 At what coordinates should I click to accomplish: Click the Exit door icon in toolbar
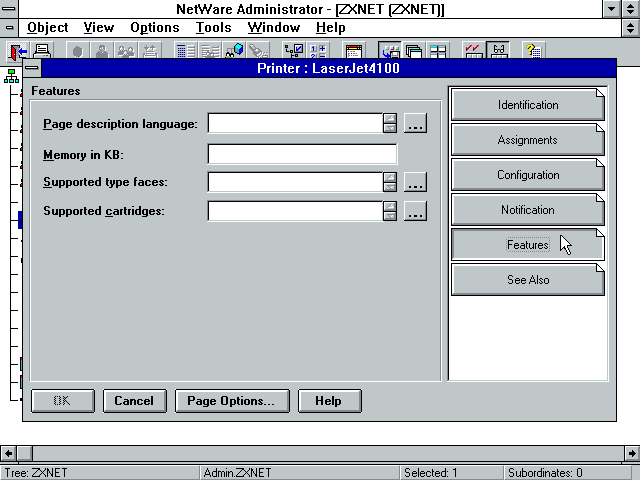17,51
